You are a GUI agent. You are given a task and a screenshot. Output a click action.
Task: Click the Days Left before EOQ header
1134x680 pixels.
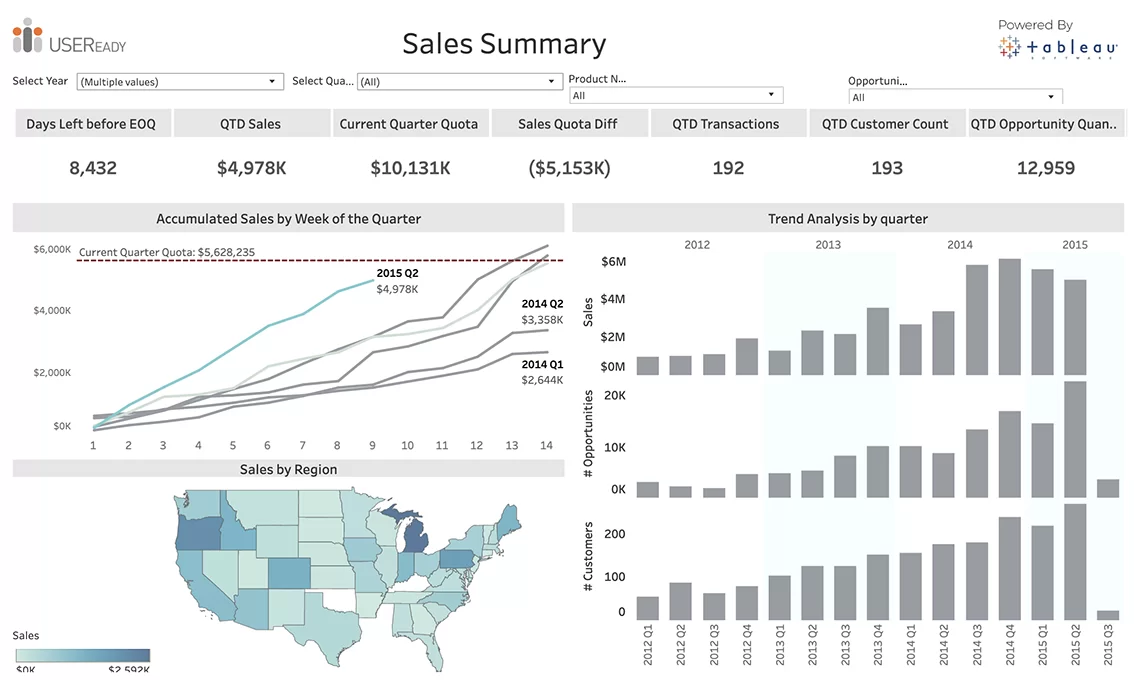tap(91, 124)
